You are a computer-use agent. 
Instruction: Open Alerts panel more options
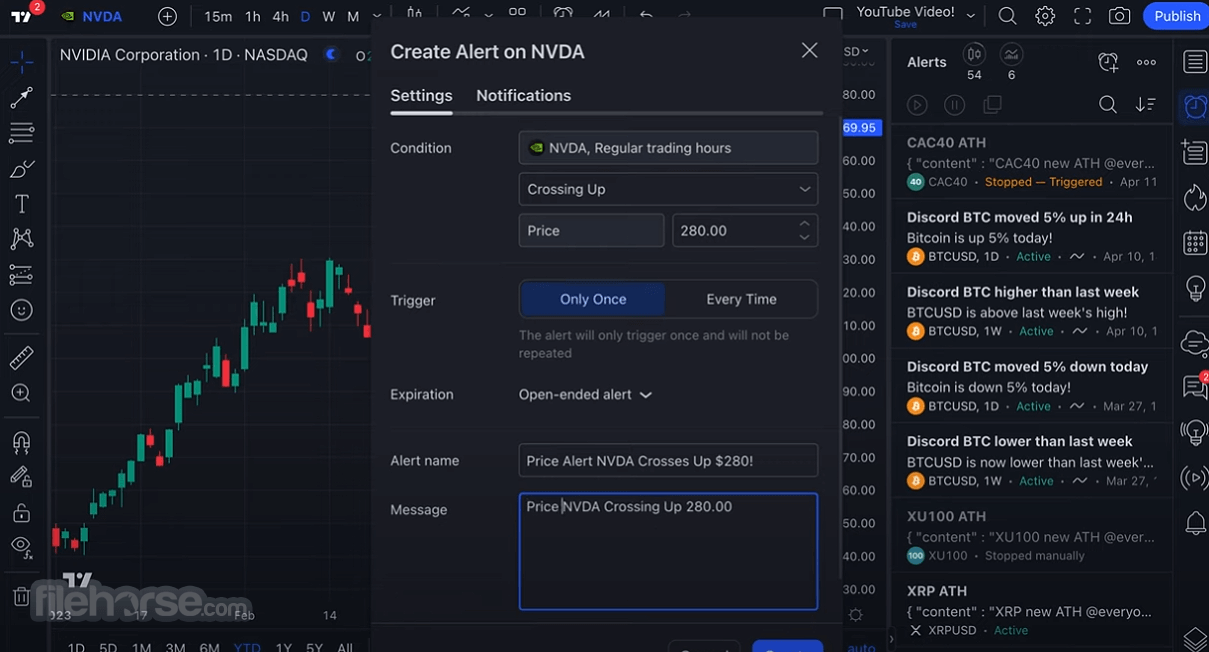(1146, 62)
